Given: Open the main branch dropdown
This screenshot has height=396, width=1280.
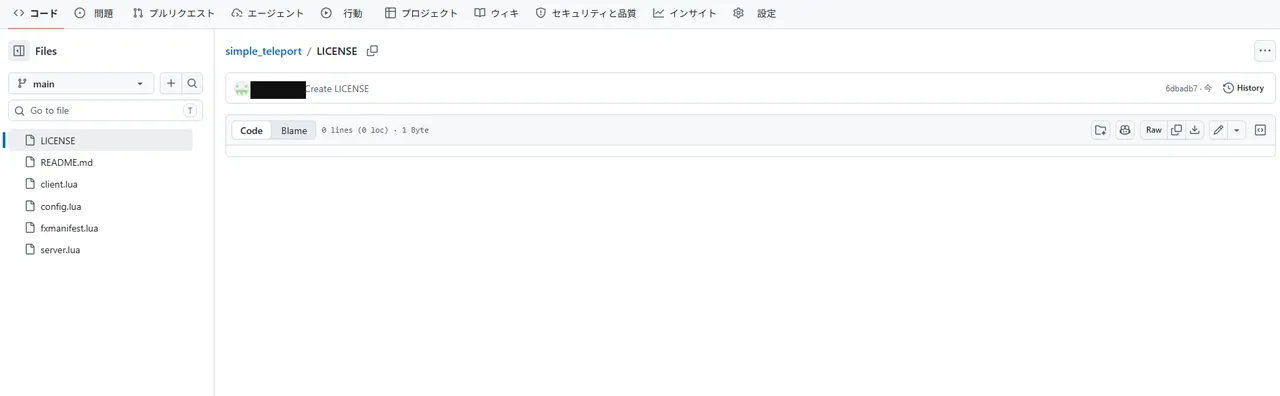Looking at the screenshot, I should pyautogui.click(x=81, y=84).
